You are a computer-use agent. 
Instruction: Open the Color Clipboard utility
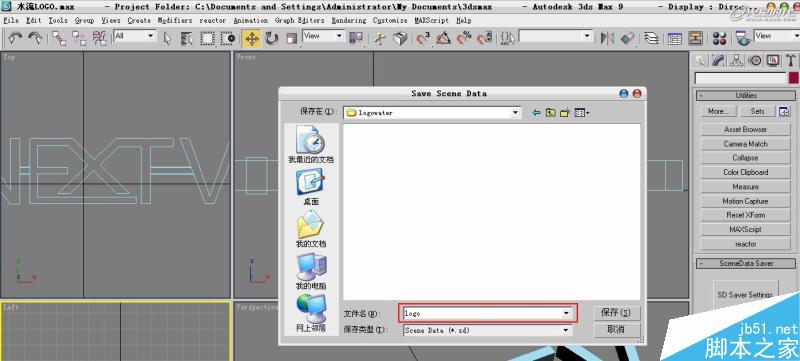[745, 172]
